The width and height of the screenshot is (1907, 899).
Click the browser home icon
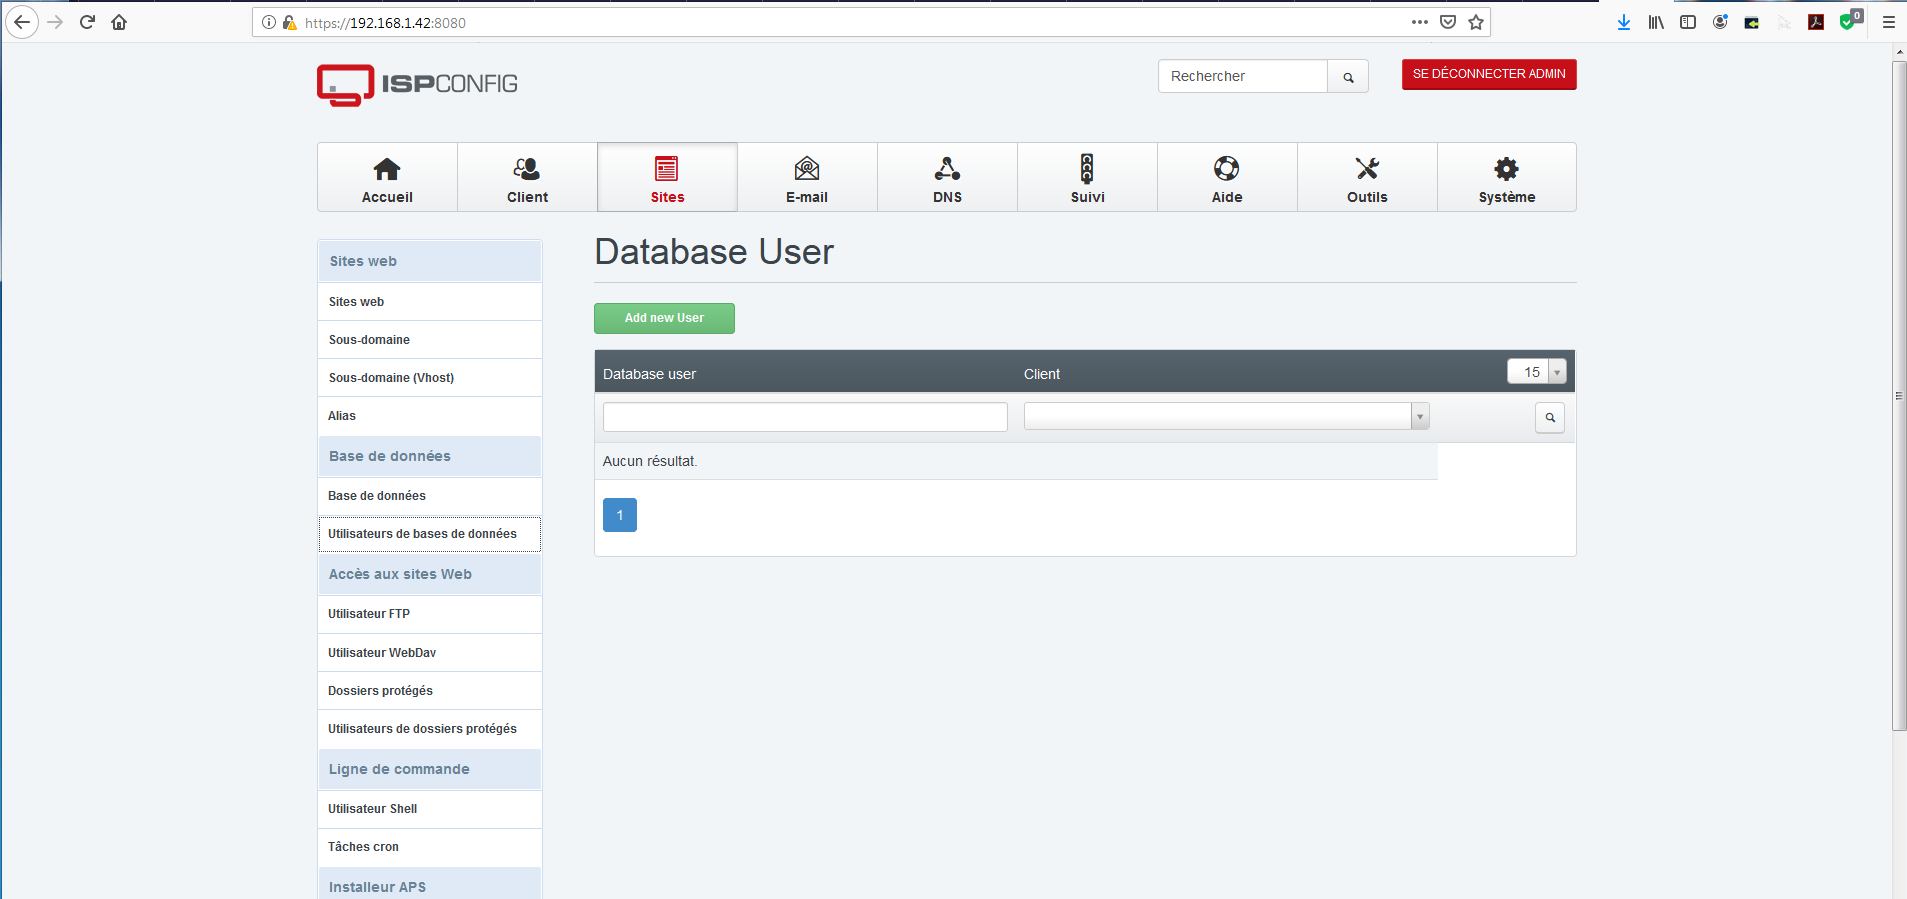119,22
